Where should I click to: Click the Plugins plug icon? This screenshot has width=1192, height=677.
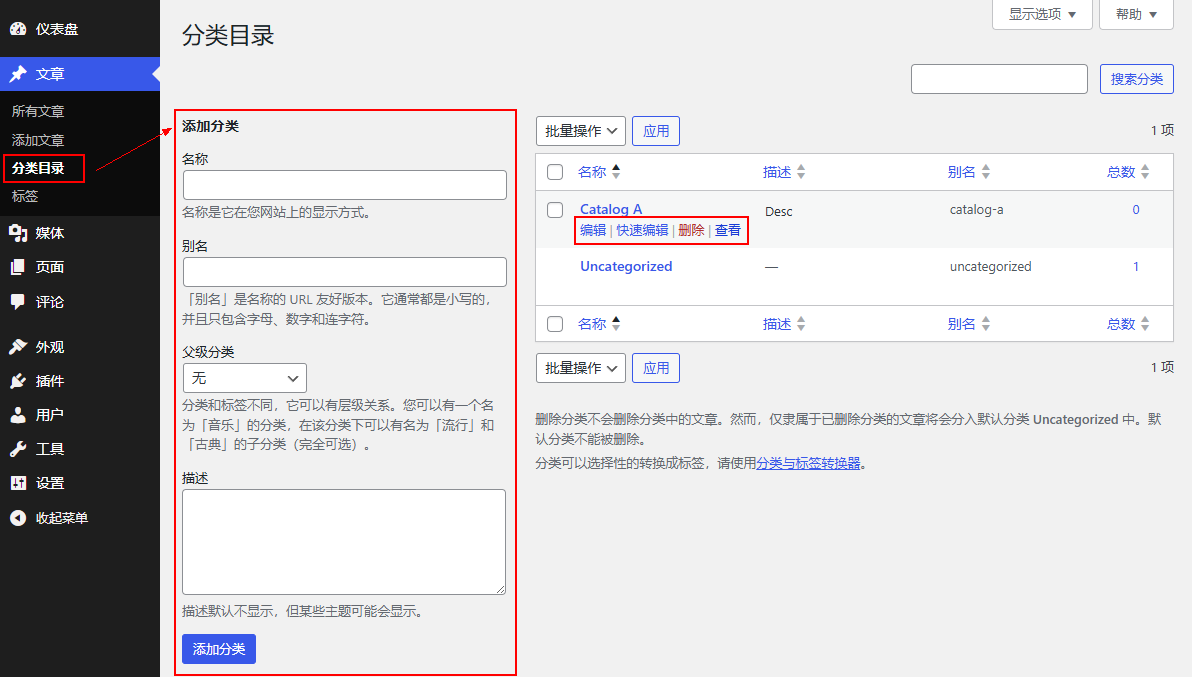pyautogui.click(x=18, y=381)
